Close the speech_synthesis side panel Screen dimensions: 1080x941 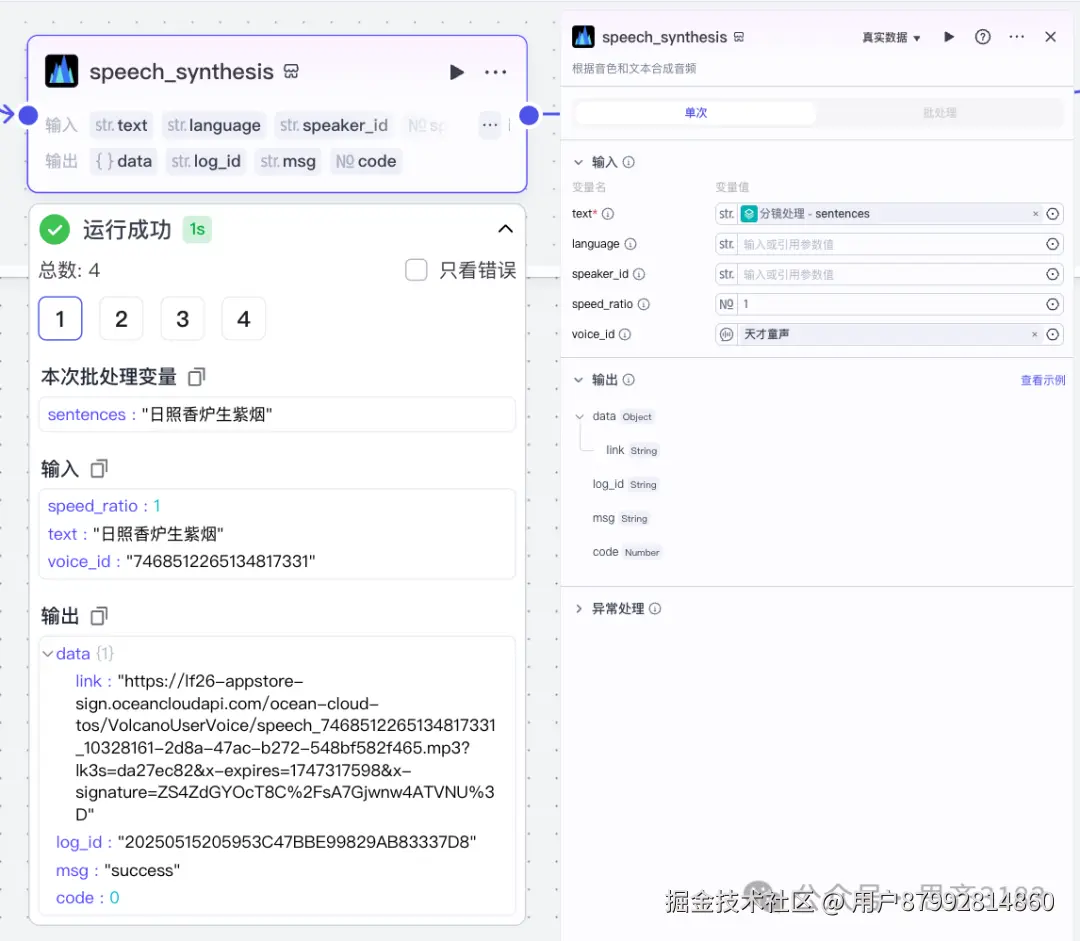(1050, 37)
